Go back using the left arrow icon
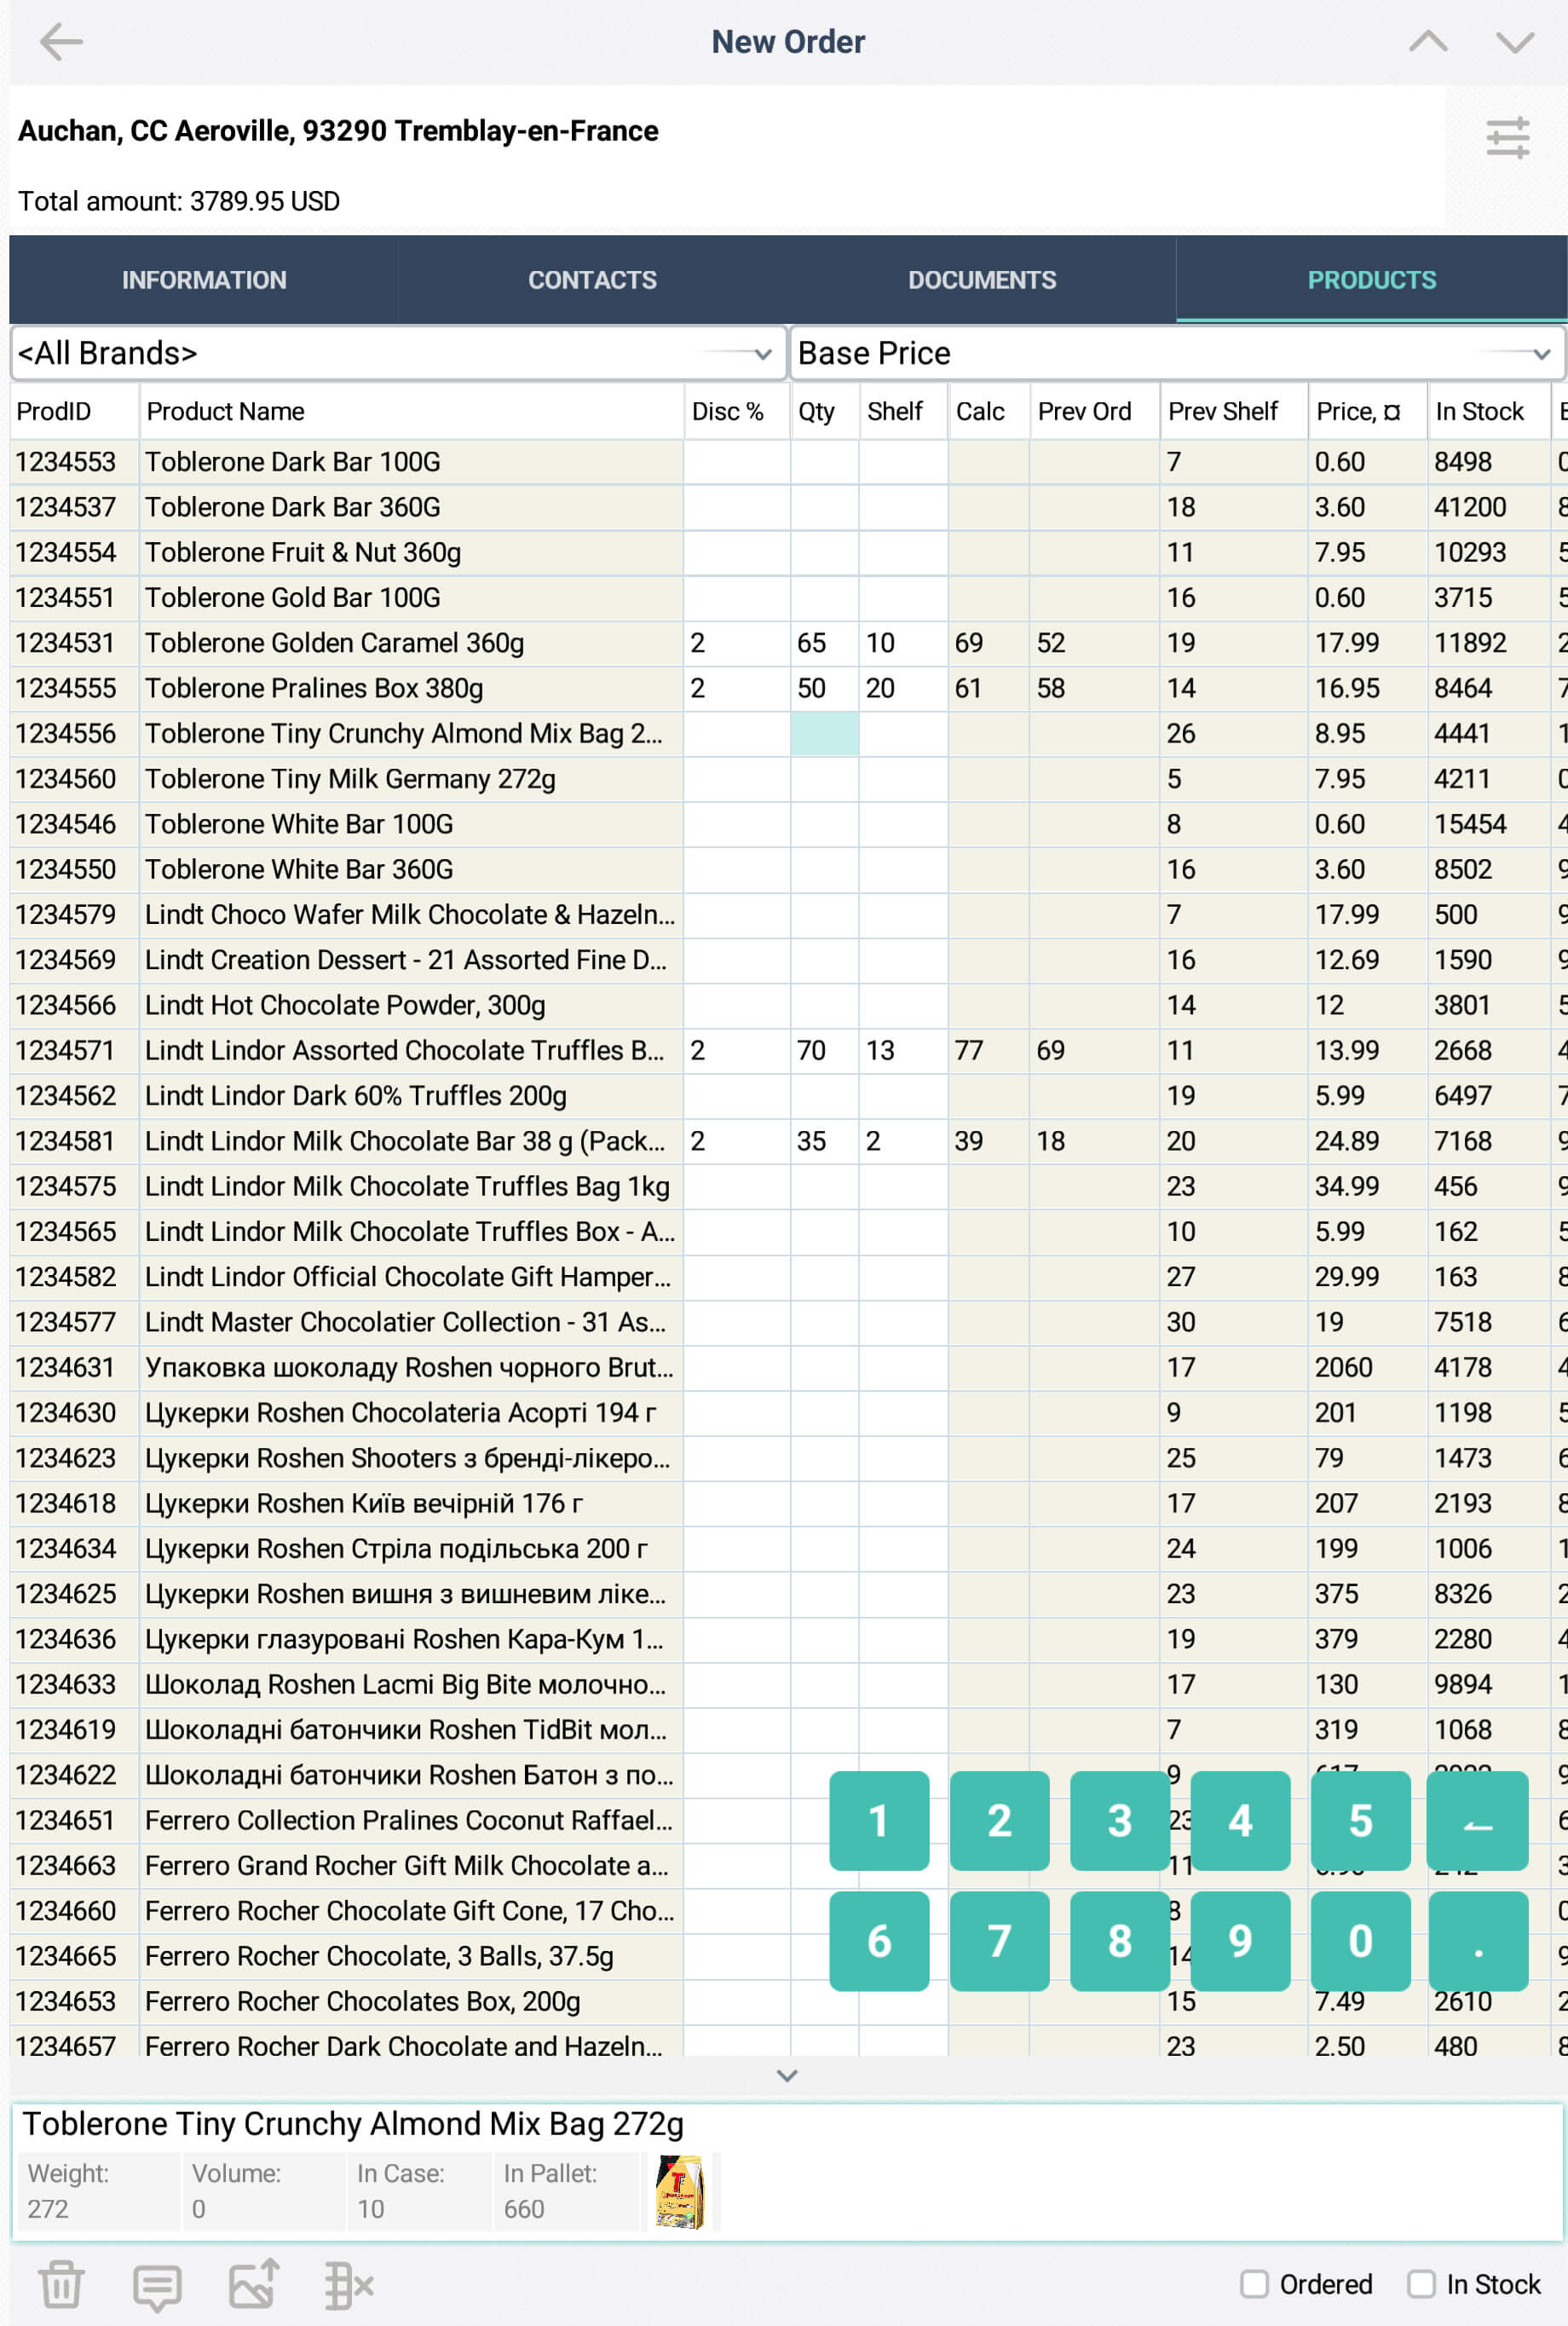 (x=60, y=42)
